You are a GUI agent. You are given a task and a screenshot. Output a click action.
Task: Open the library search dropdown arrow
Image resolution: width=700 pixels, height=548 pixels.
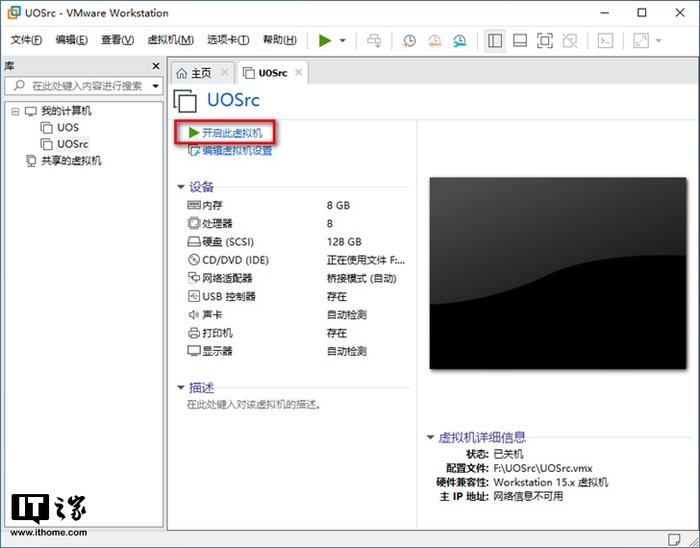(x=156, y=86)
